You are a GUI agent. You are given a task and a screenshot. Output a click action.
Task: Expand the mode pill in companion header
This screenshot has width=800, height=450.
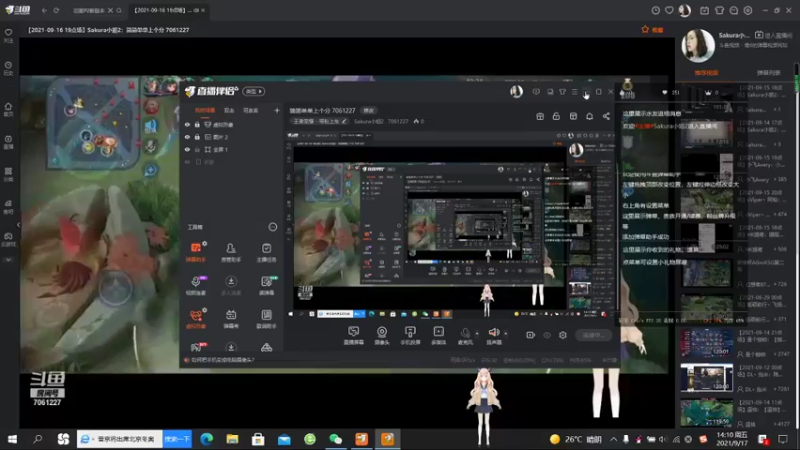(x=254, y=91)
